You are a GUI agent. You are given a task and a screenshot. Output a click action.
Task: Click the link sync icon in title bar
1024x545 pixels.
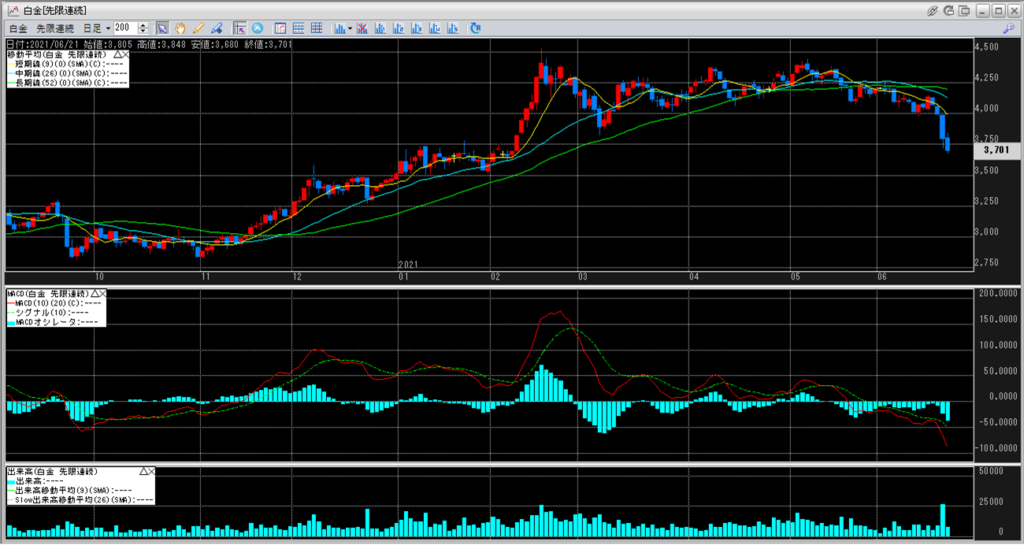[x=933, y=10]
